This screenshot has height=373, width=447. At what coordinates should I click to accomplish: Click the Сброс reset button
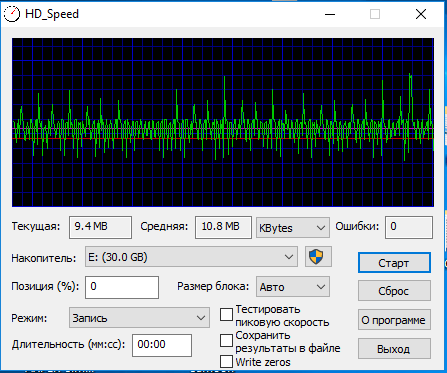[x=394, y=291]
